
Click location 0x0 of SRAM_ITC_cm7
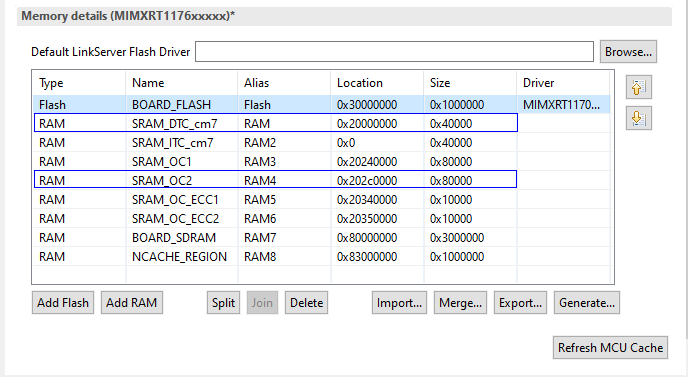point(346,143)
